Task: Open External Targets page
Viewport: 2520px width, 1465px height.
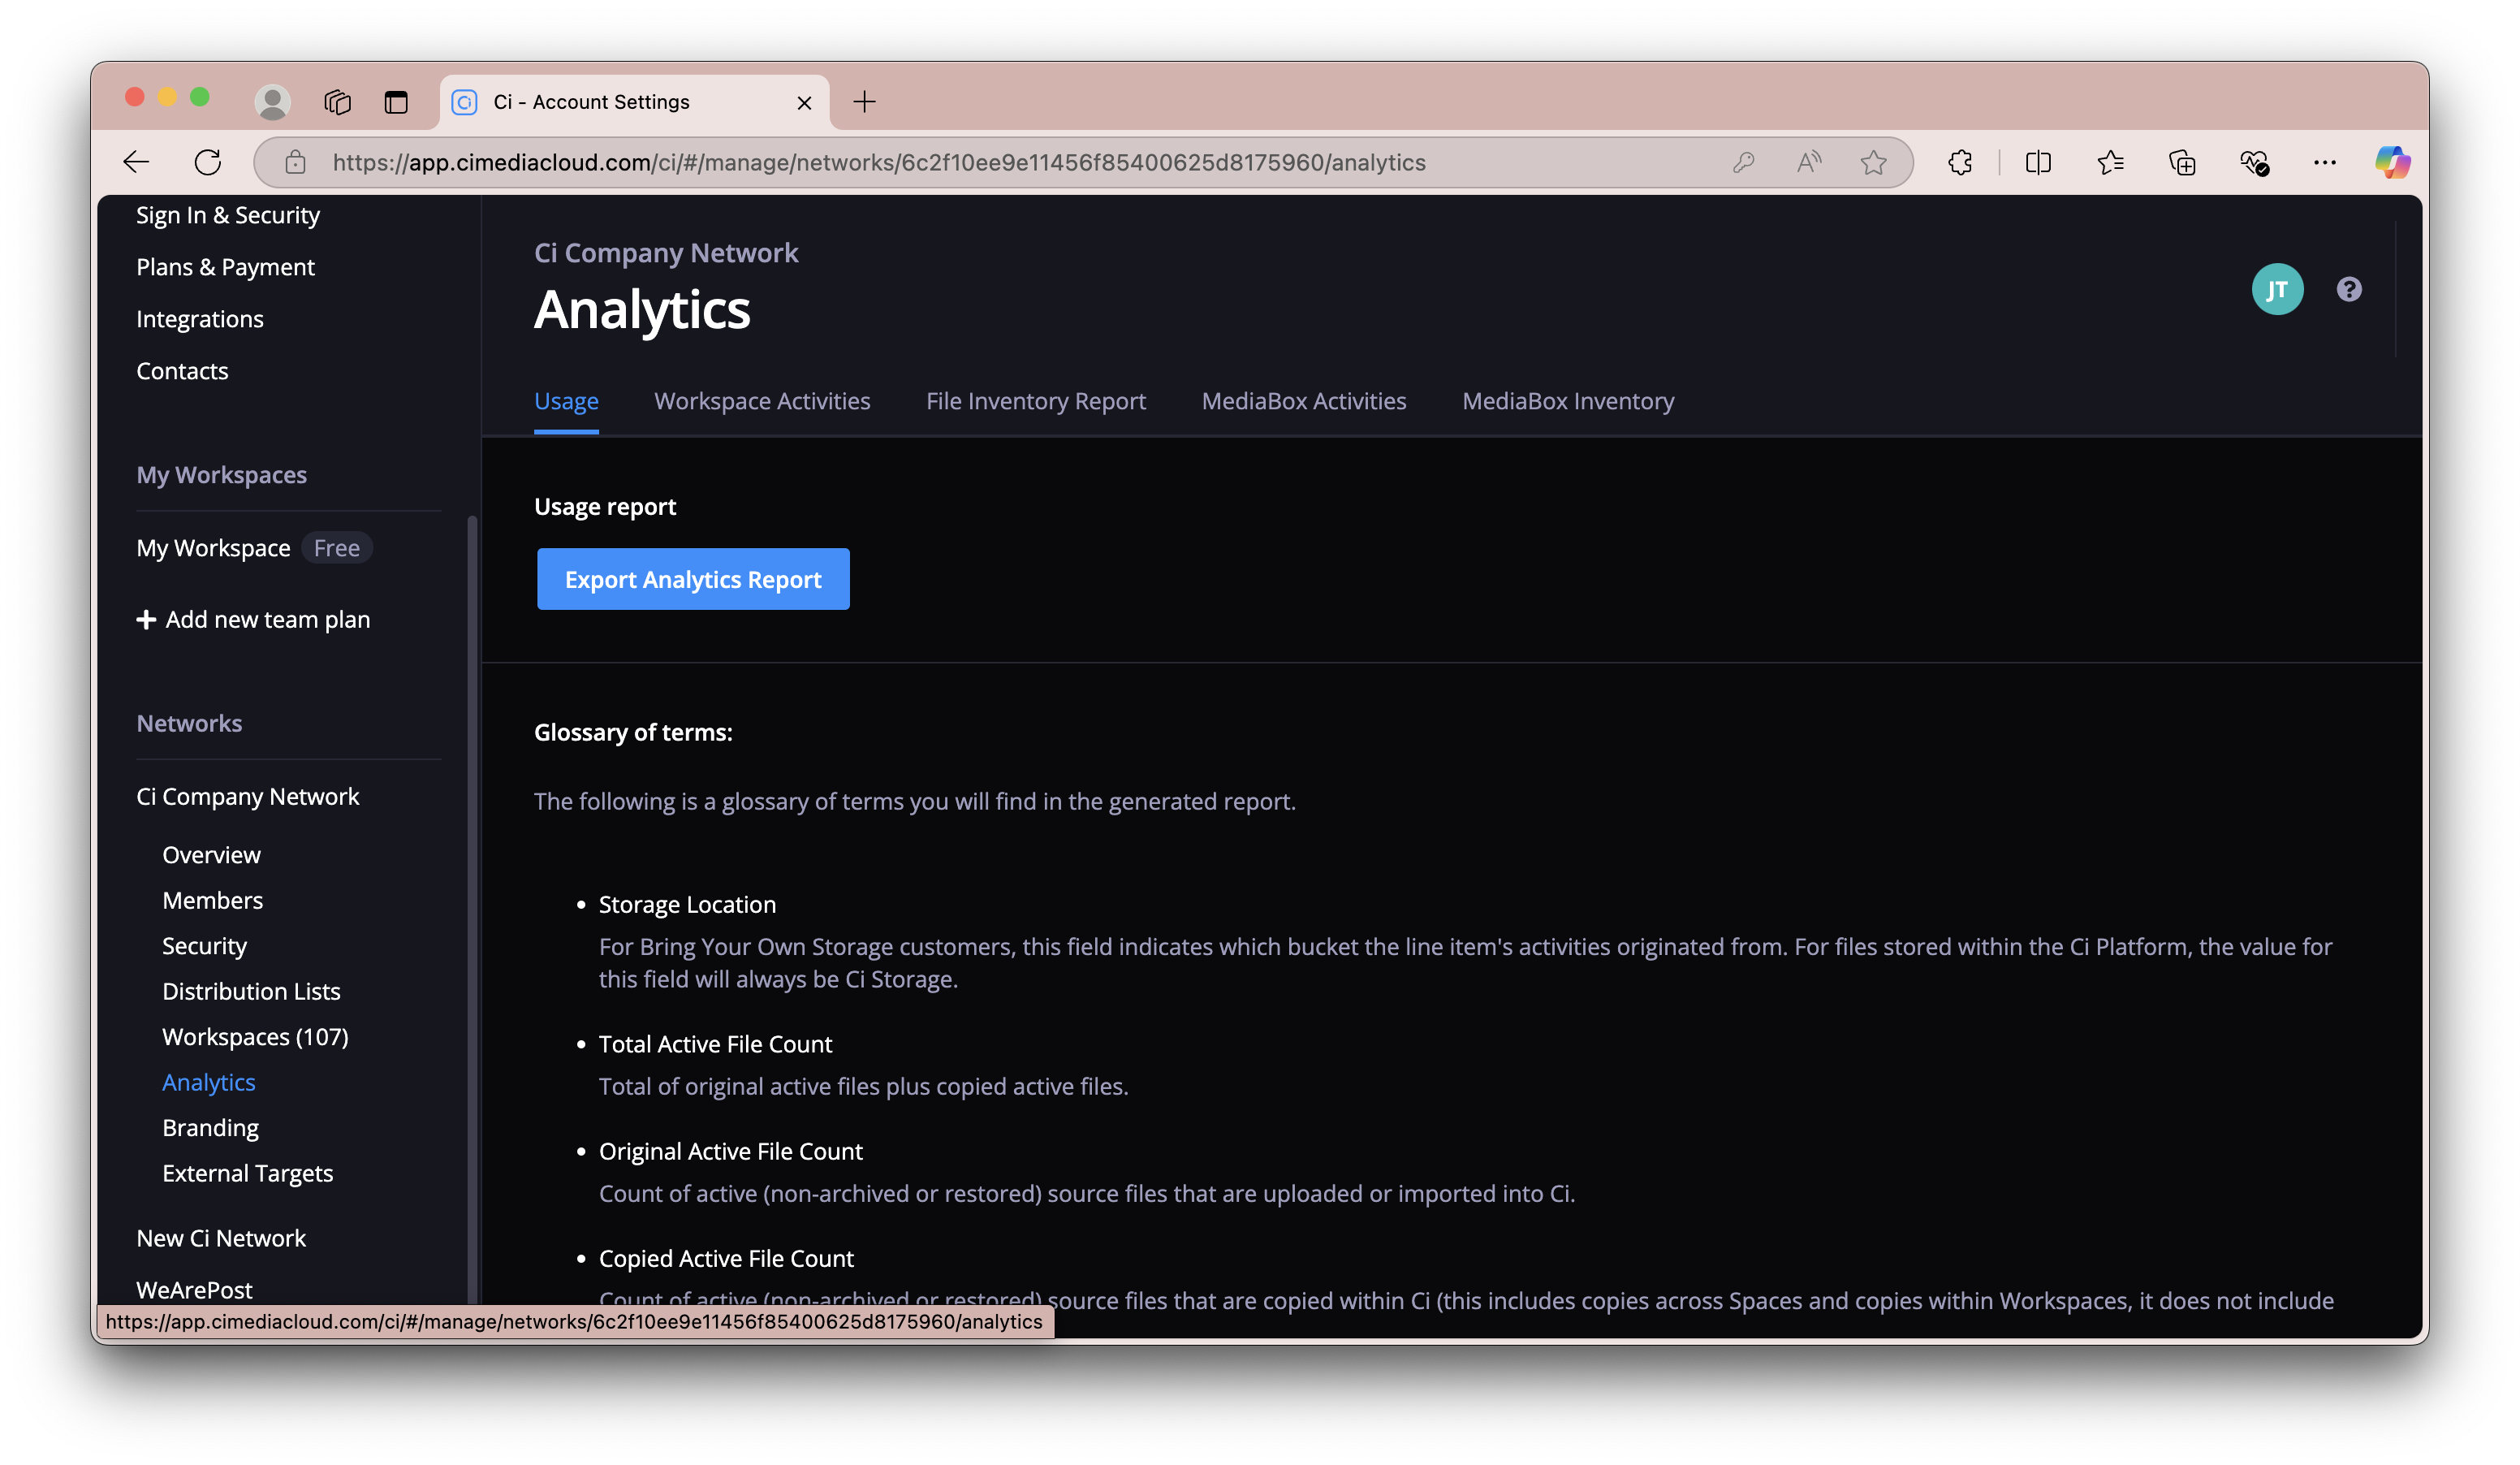Action: click(x=247, y=1173)
